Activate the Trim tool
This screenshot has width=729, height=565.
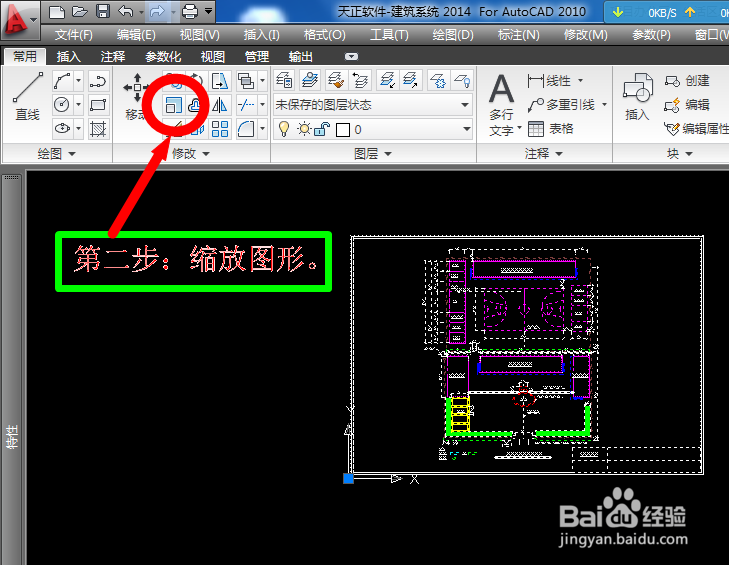(x=245, y=105)
